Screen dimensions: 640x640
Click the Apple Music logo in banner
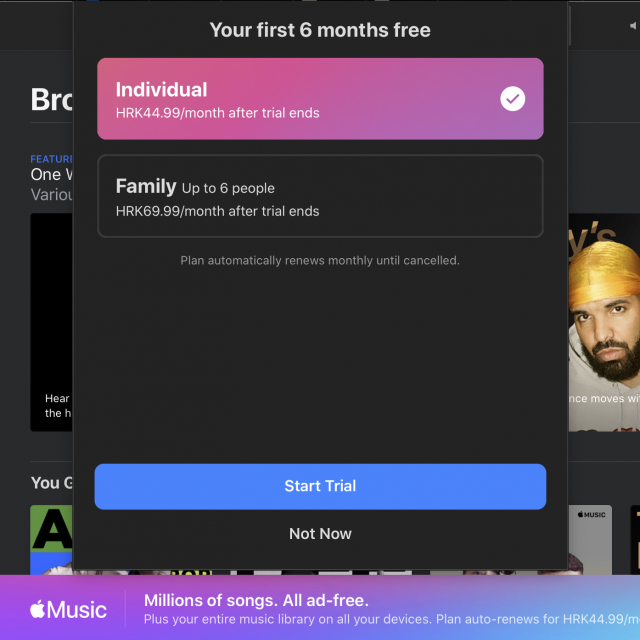pos(68,609)
